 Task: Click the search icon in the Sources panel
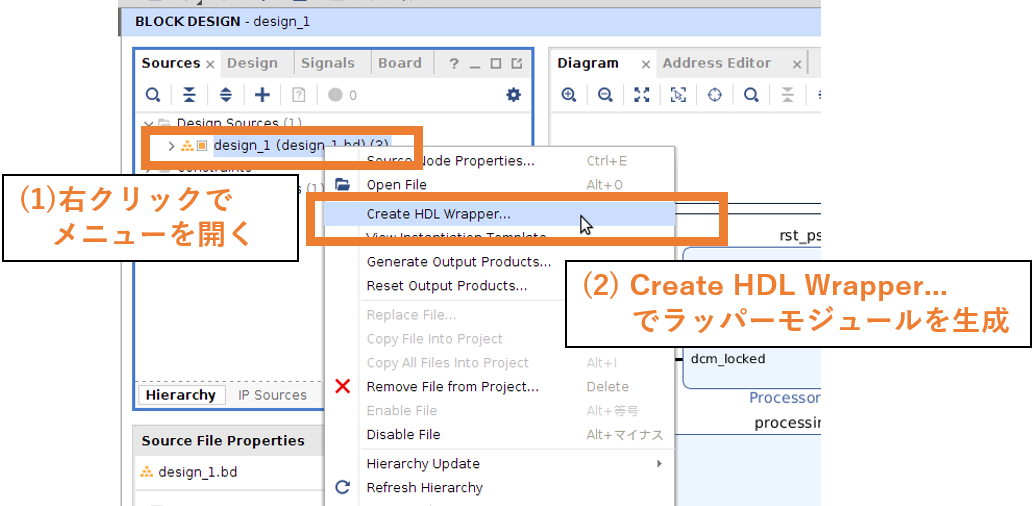[152, 95]
